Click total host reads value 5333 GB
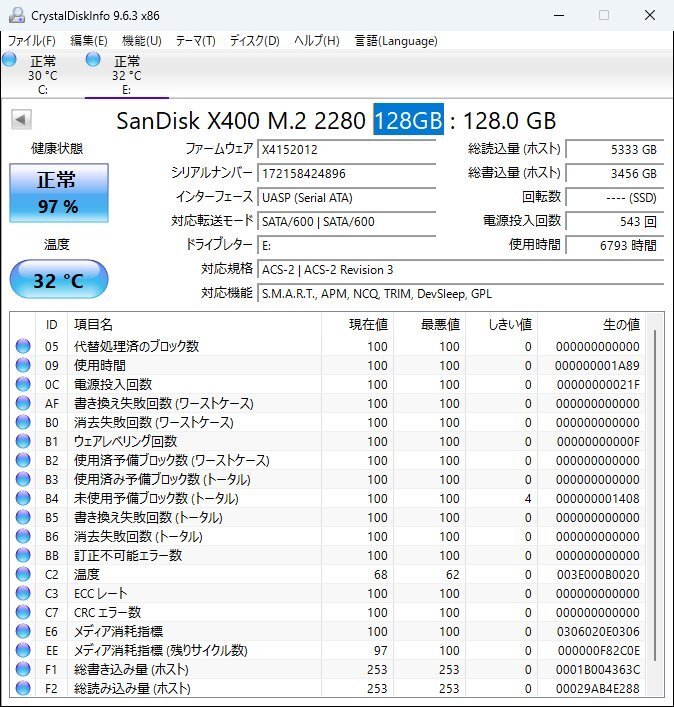 click(x=615, y=149)
